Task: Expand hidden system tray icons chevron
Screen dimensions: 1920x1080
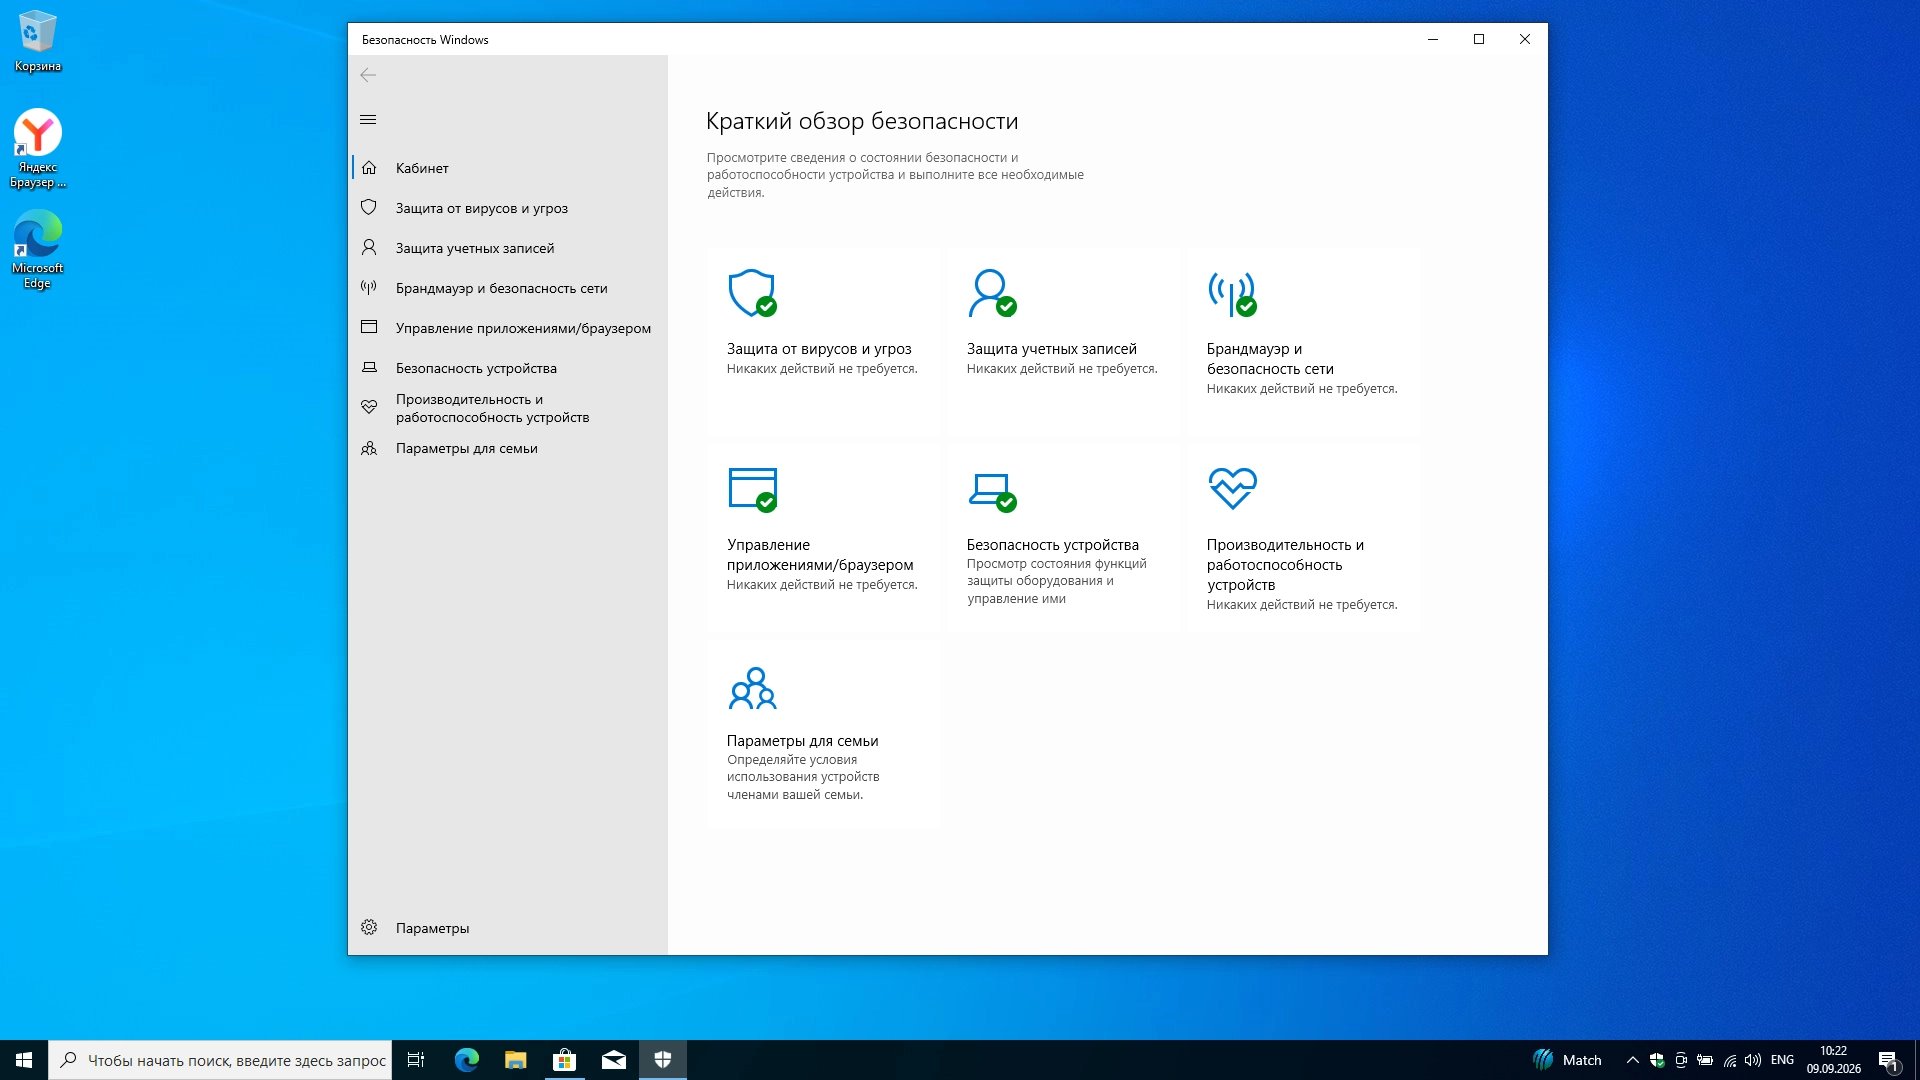Action: (x=1632, y=1060)
